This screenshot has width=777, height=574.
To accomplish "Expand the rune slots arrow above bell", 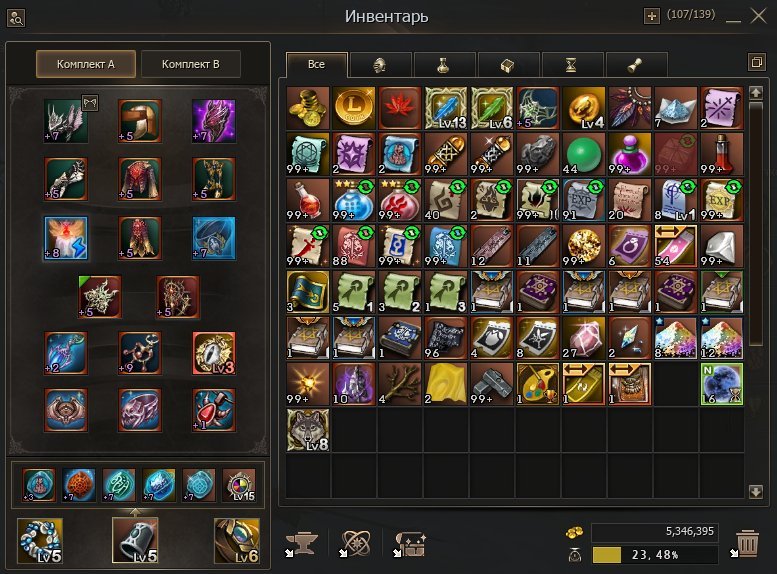I will pos(135,511).
